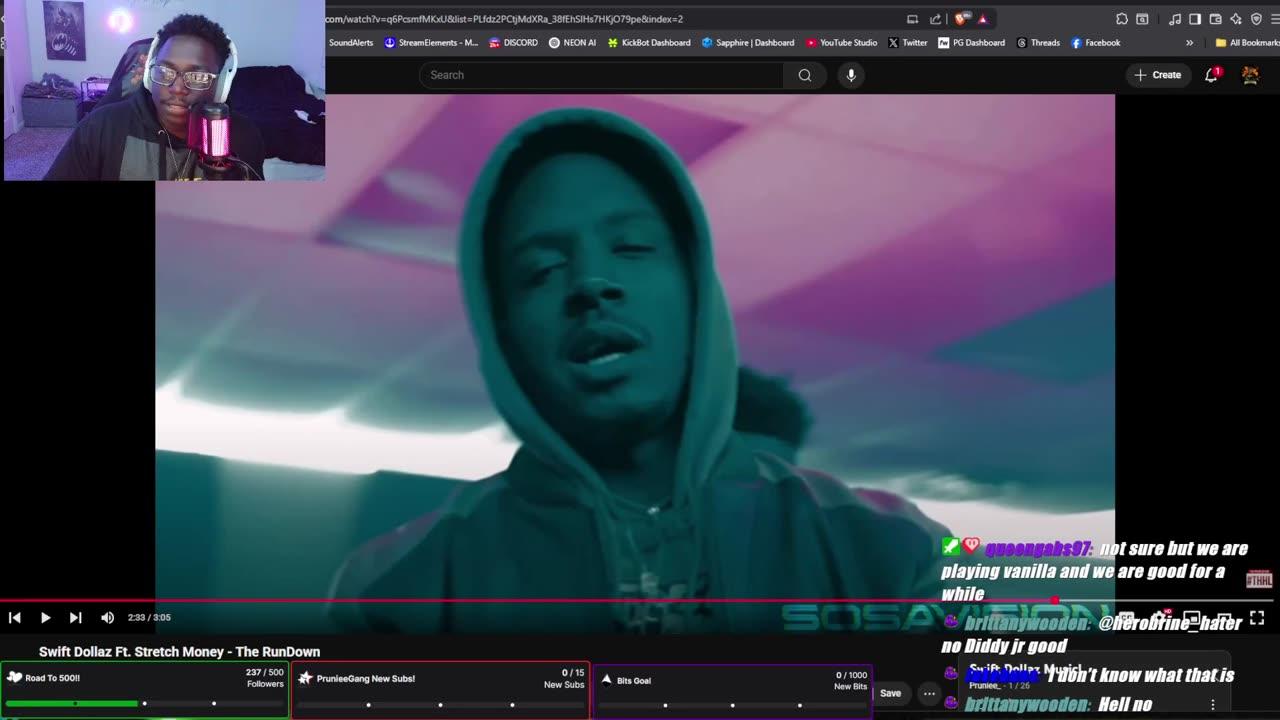
Task: Click the tab search icon in the toolbar
Action: pyautogui.click(x=1143, y=19)
